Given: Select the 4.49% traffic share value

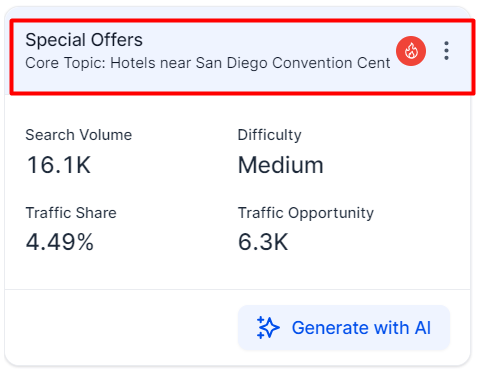Looking at the screenshot, I should [60, 242].
